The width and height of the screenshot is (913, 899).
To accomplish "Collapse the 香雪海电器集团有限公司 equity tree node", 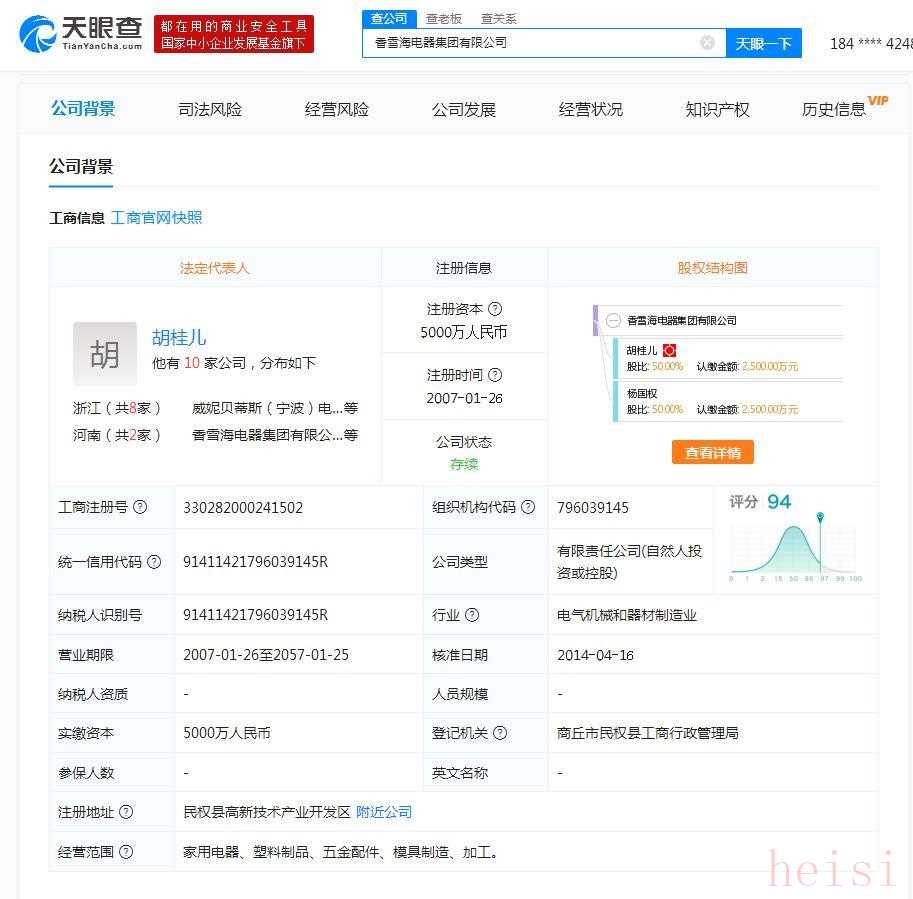I will pos(613,321).
